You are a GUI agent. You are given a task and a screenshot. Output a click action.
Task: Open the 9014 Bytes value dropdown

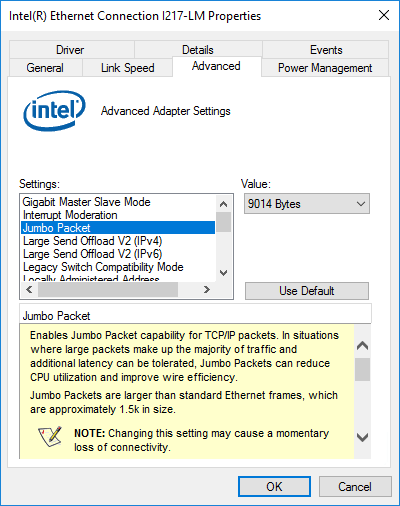pyautogui.click(x=307, y=204)
